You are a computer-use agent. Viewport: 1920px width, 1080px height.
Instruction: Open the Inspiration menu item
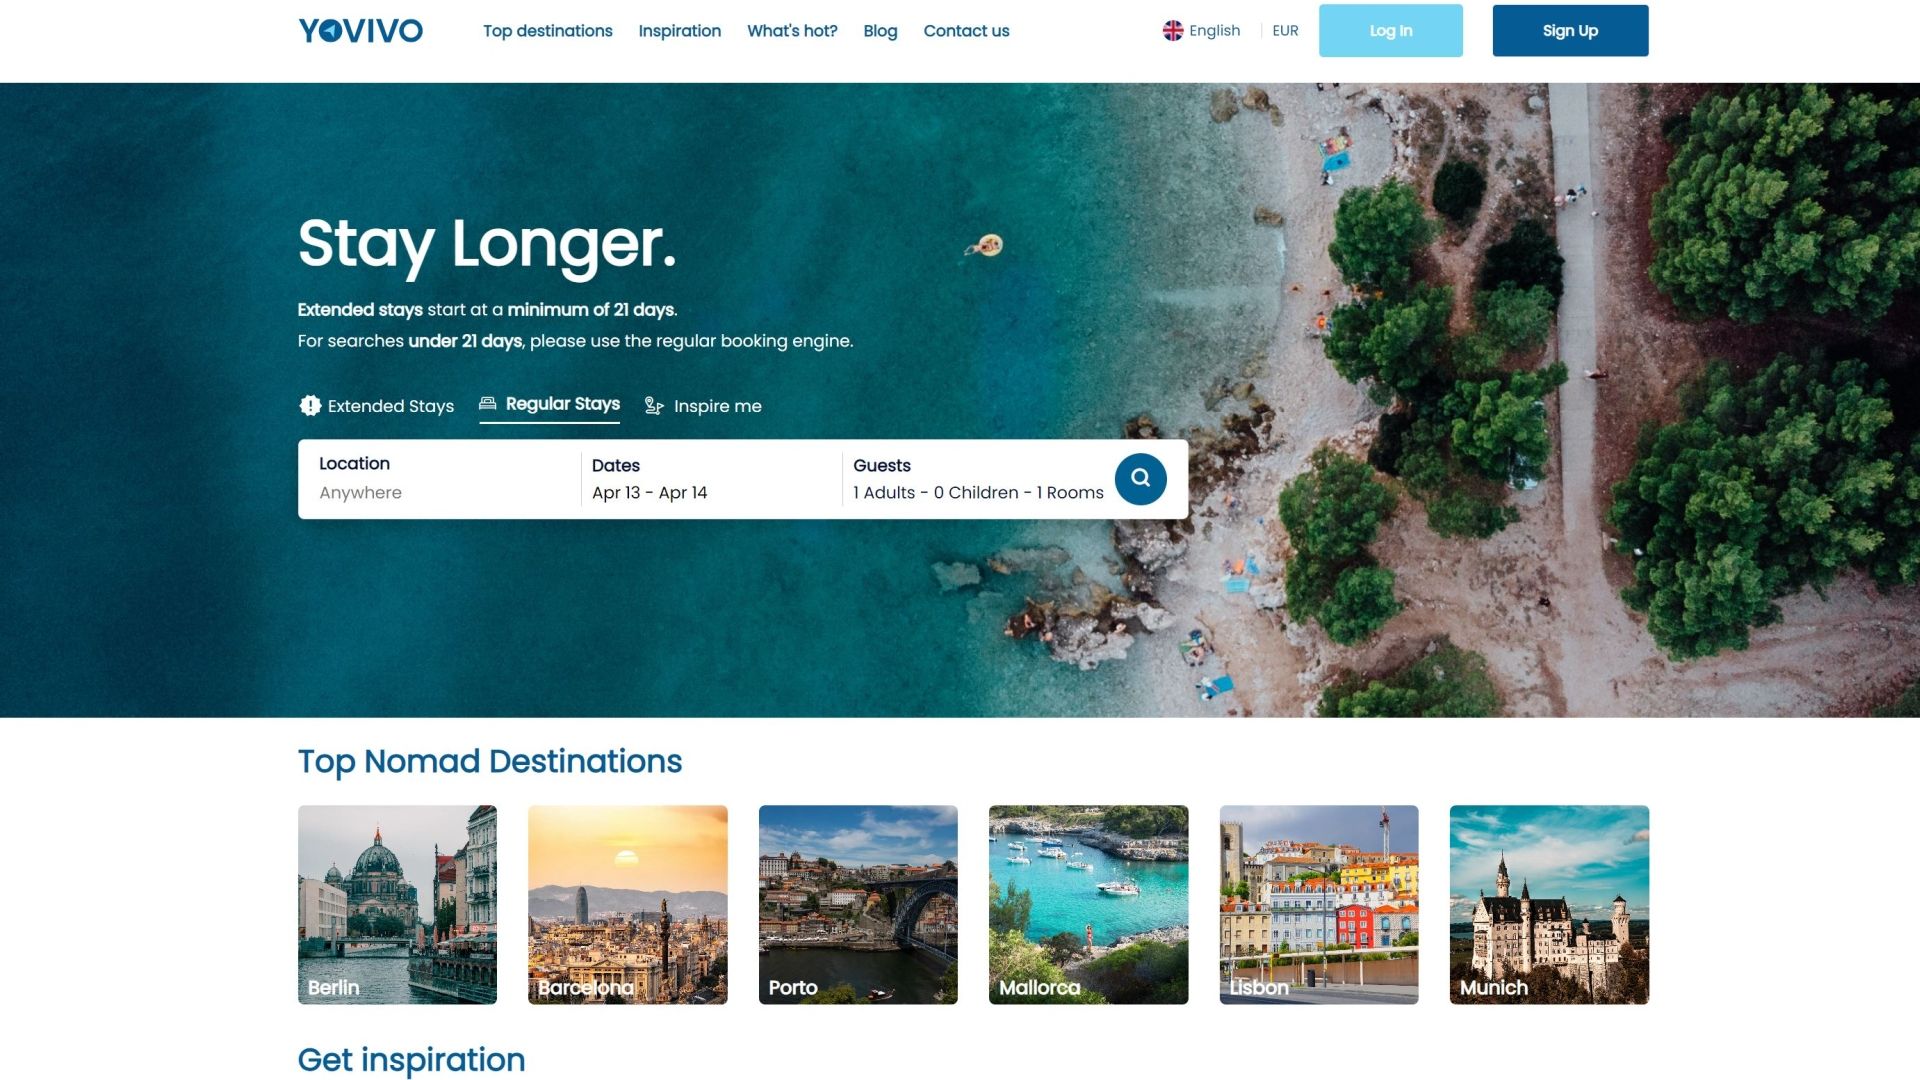point(679,30)
